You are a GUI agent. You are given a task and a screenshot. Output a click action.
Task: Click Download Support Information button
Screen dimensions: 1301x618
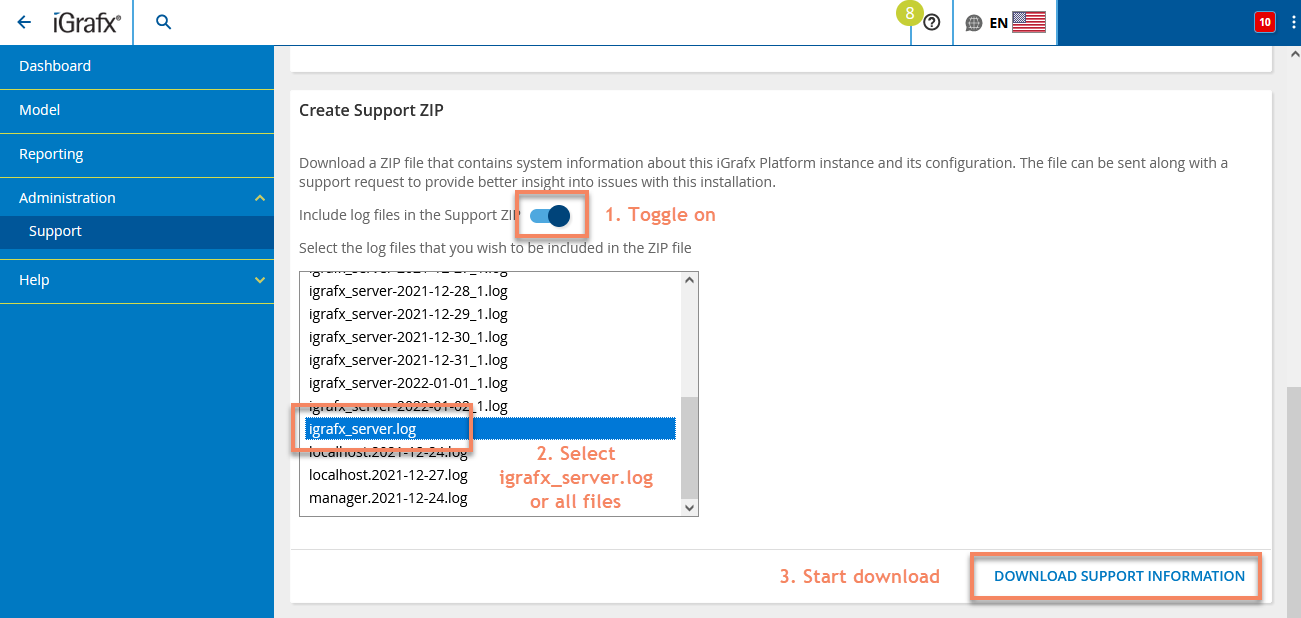[1119, 576]
